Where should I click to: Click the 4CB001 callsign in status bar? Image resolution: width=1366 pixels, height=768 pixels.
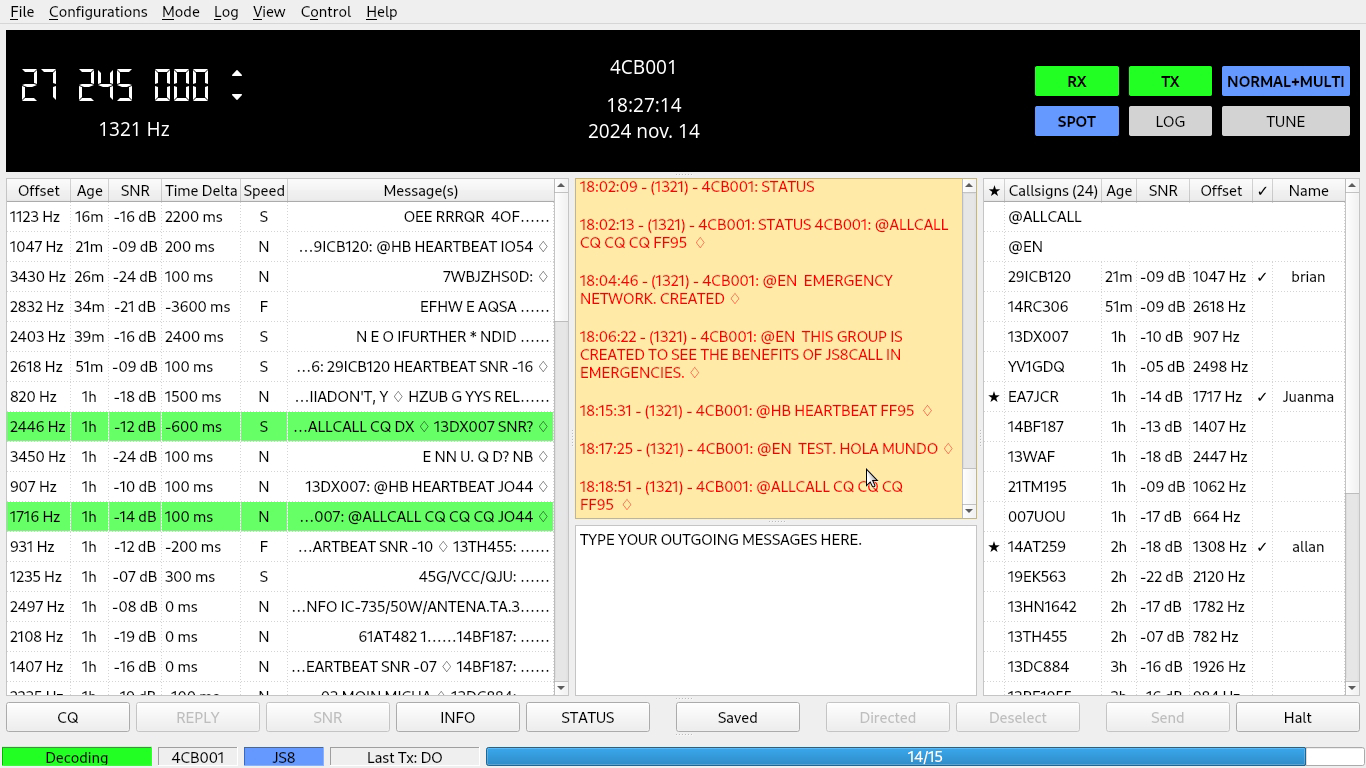tap(198, 757)
